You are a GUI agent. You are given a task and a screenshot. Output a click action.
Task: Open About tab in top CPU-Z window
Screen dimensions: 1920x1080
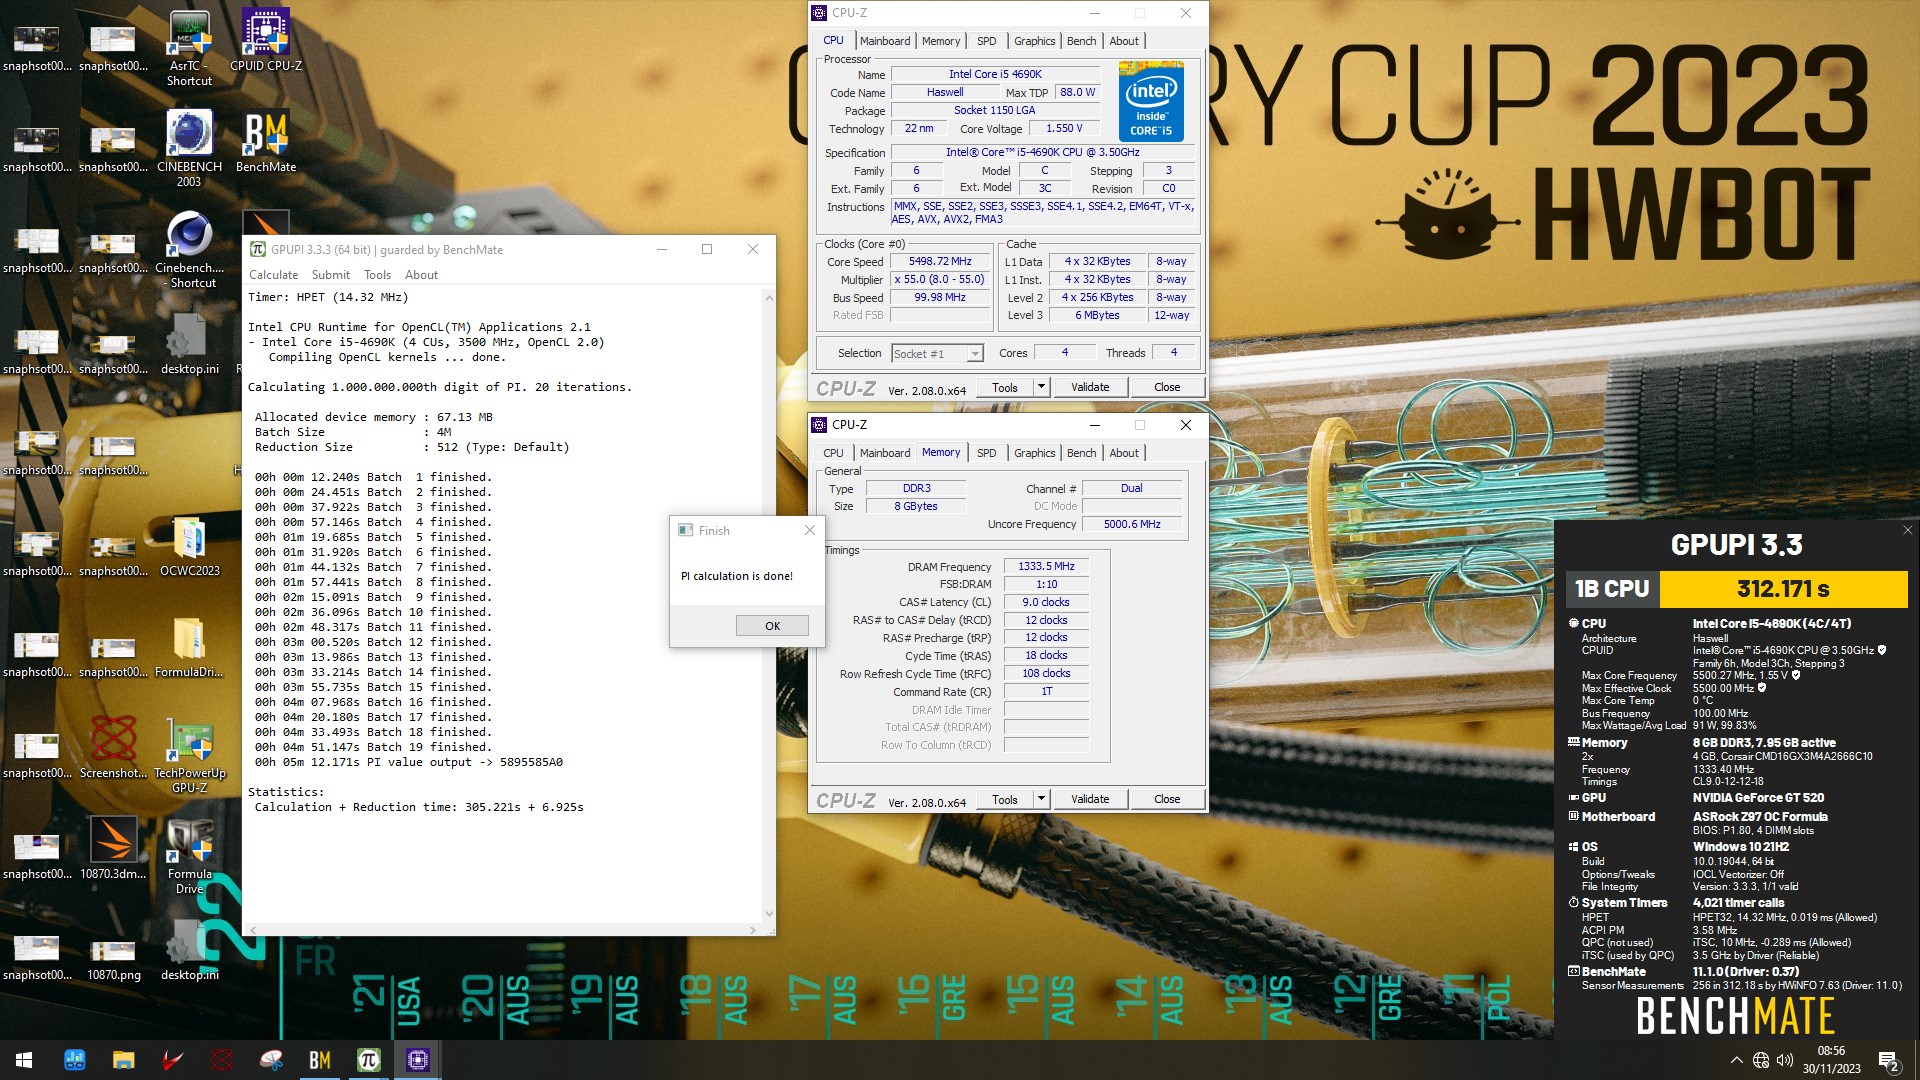click(x=1124, y=41)
